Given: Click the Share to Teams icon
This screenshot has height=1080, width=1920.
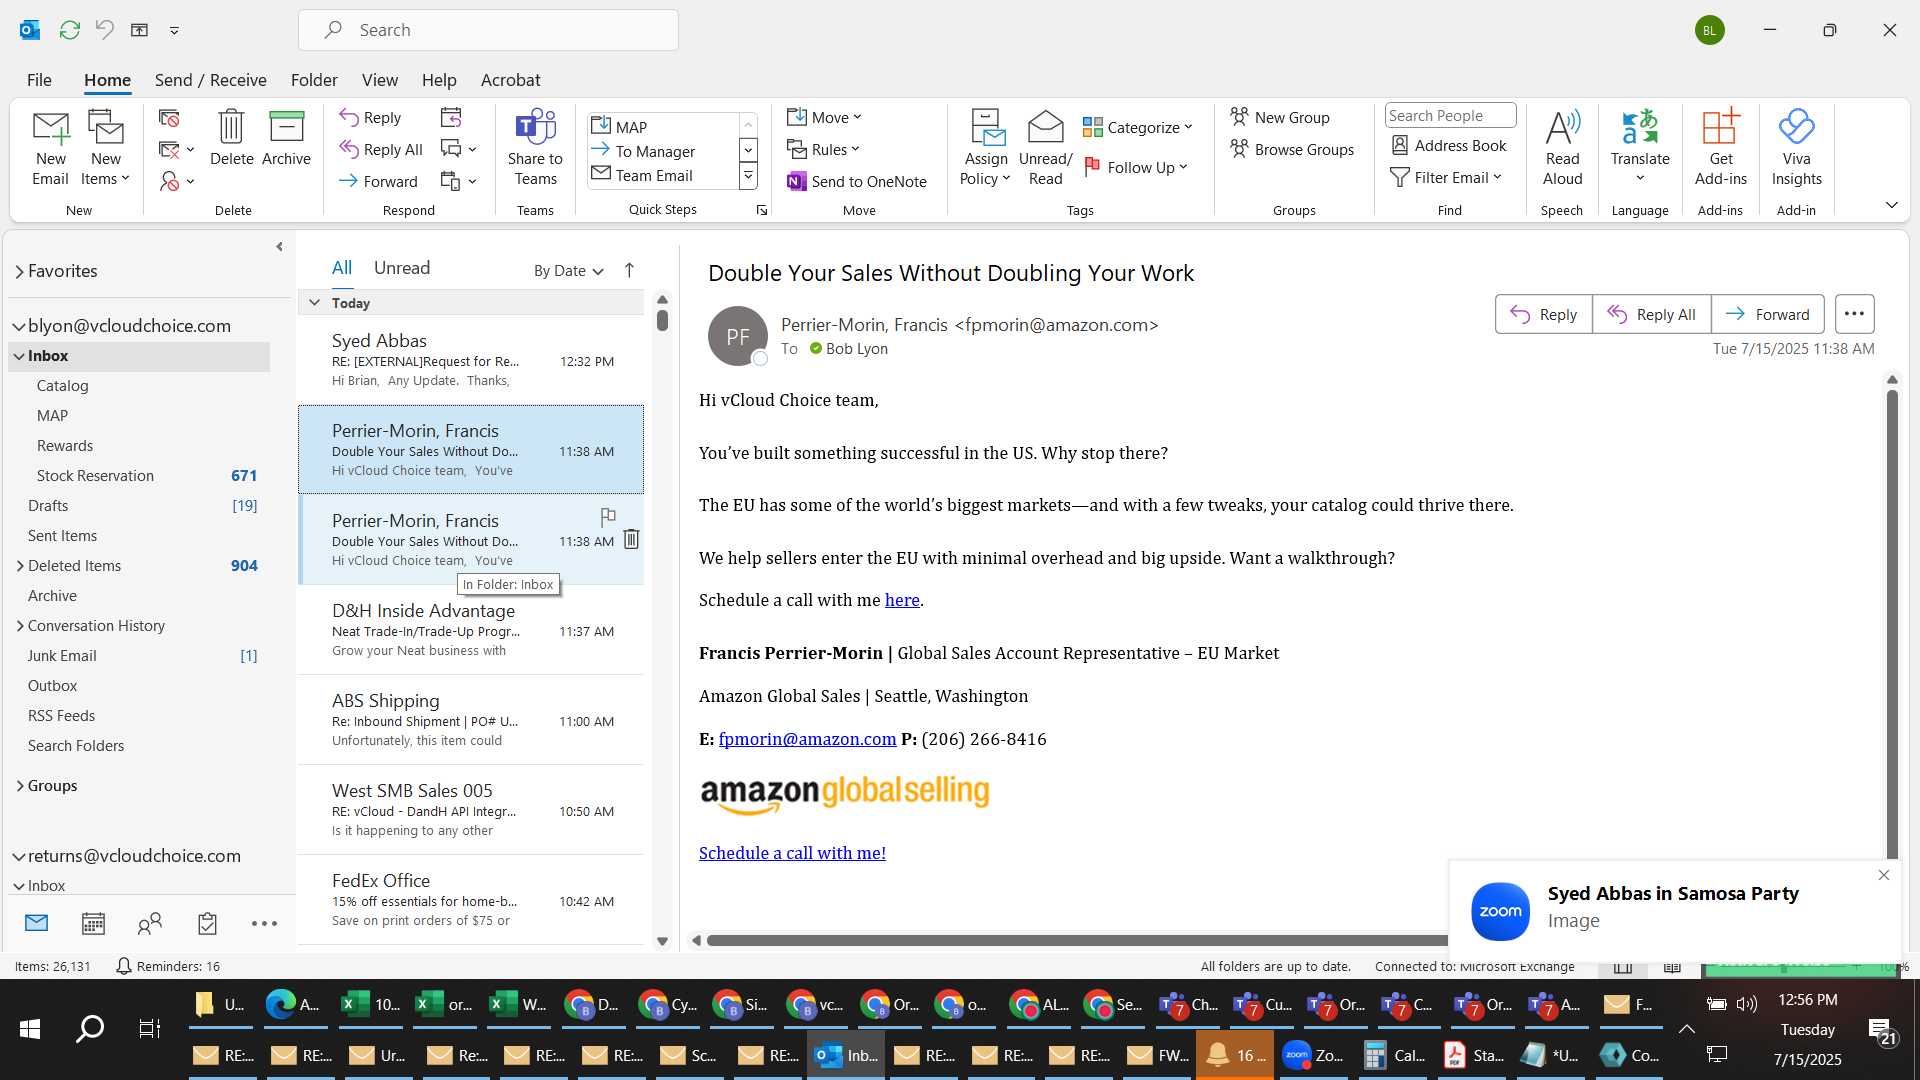Looking at the screenshot, I should 535,148.
